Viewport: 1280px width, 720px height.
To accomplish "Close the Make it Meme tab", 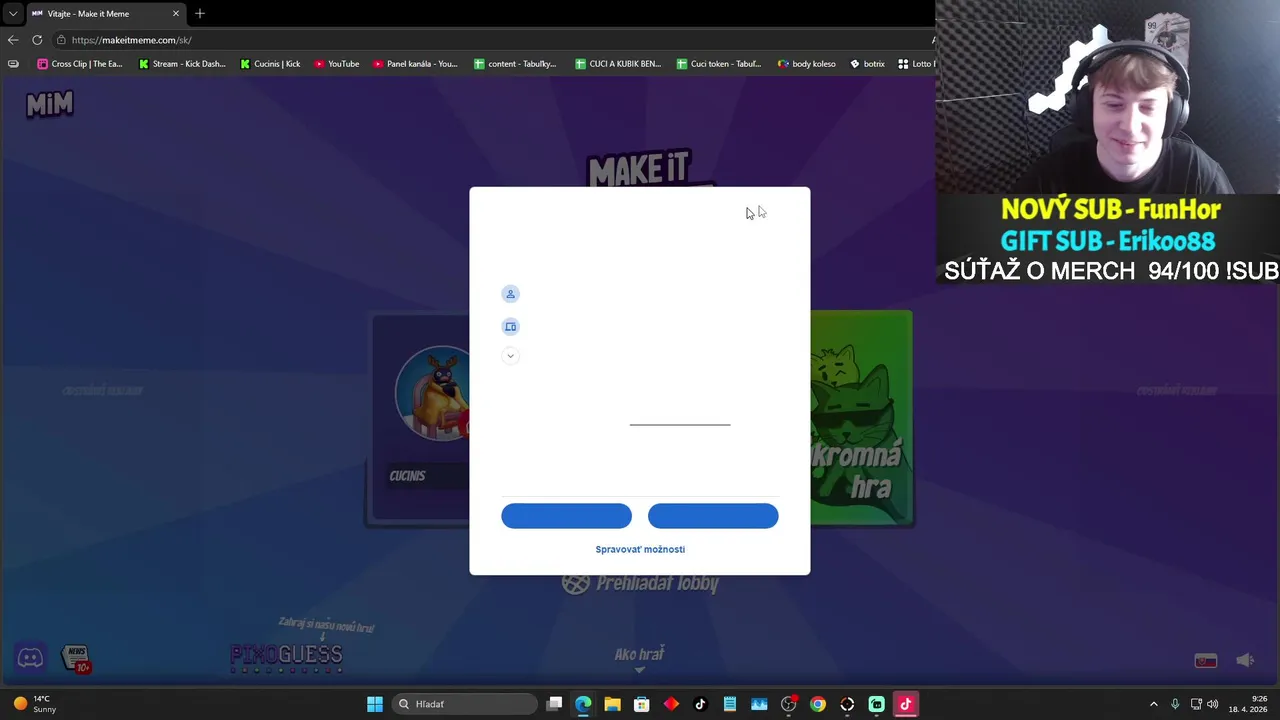I will click(x=176, y=14).
